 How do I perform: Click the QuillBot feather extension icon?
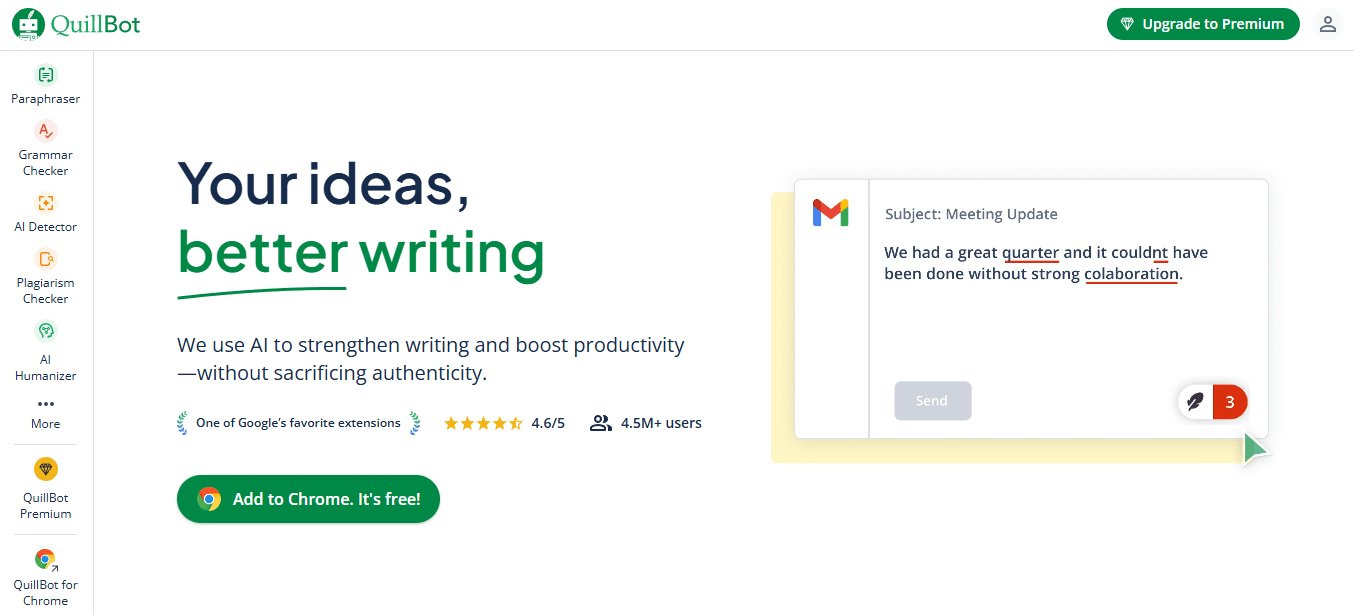click(x=1195, y=402)
